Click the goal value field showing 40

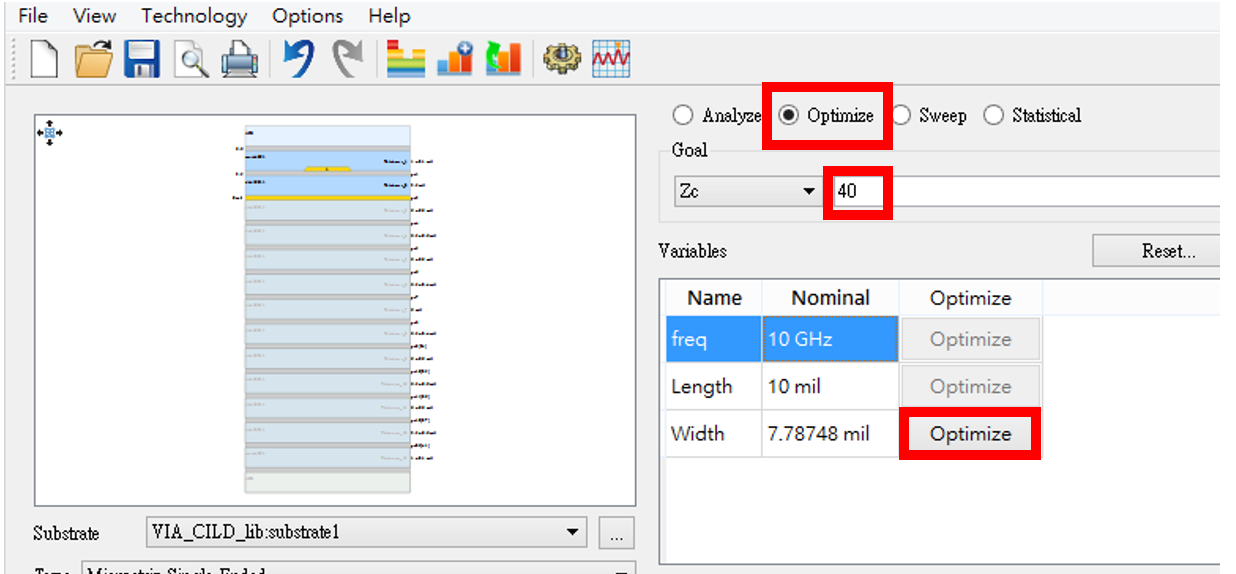[x=1025, y=191]
